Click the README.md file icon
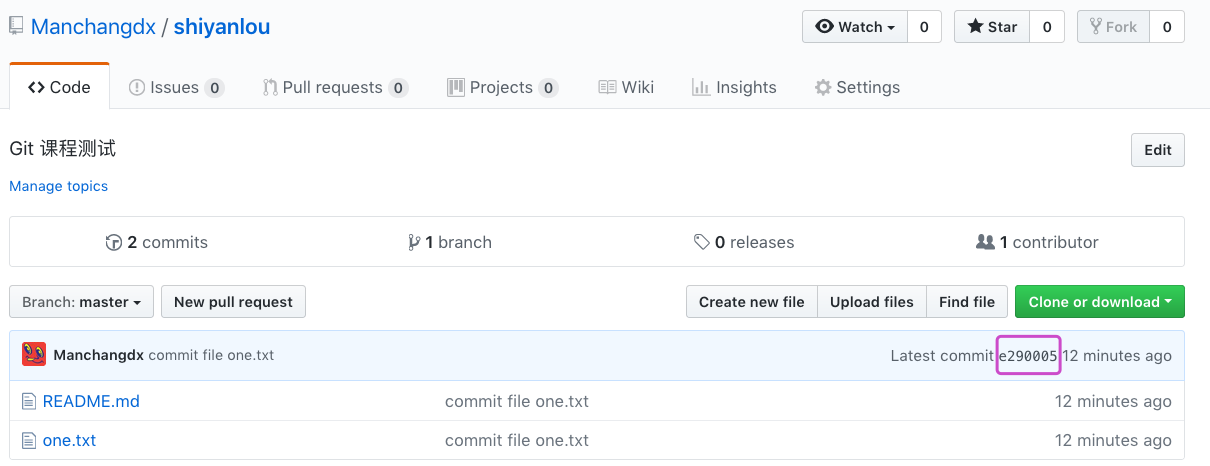The height and width of the screenshot is (466, 1210). [29, 402]
